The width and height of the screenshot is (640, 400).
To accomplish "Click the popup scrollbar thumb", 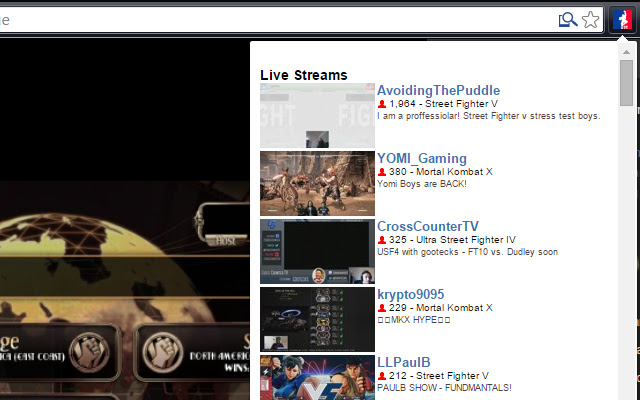I will 626,83.
